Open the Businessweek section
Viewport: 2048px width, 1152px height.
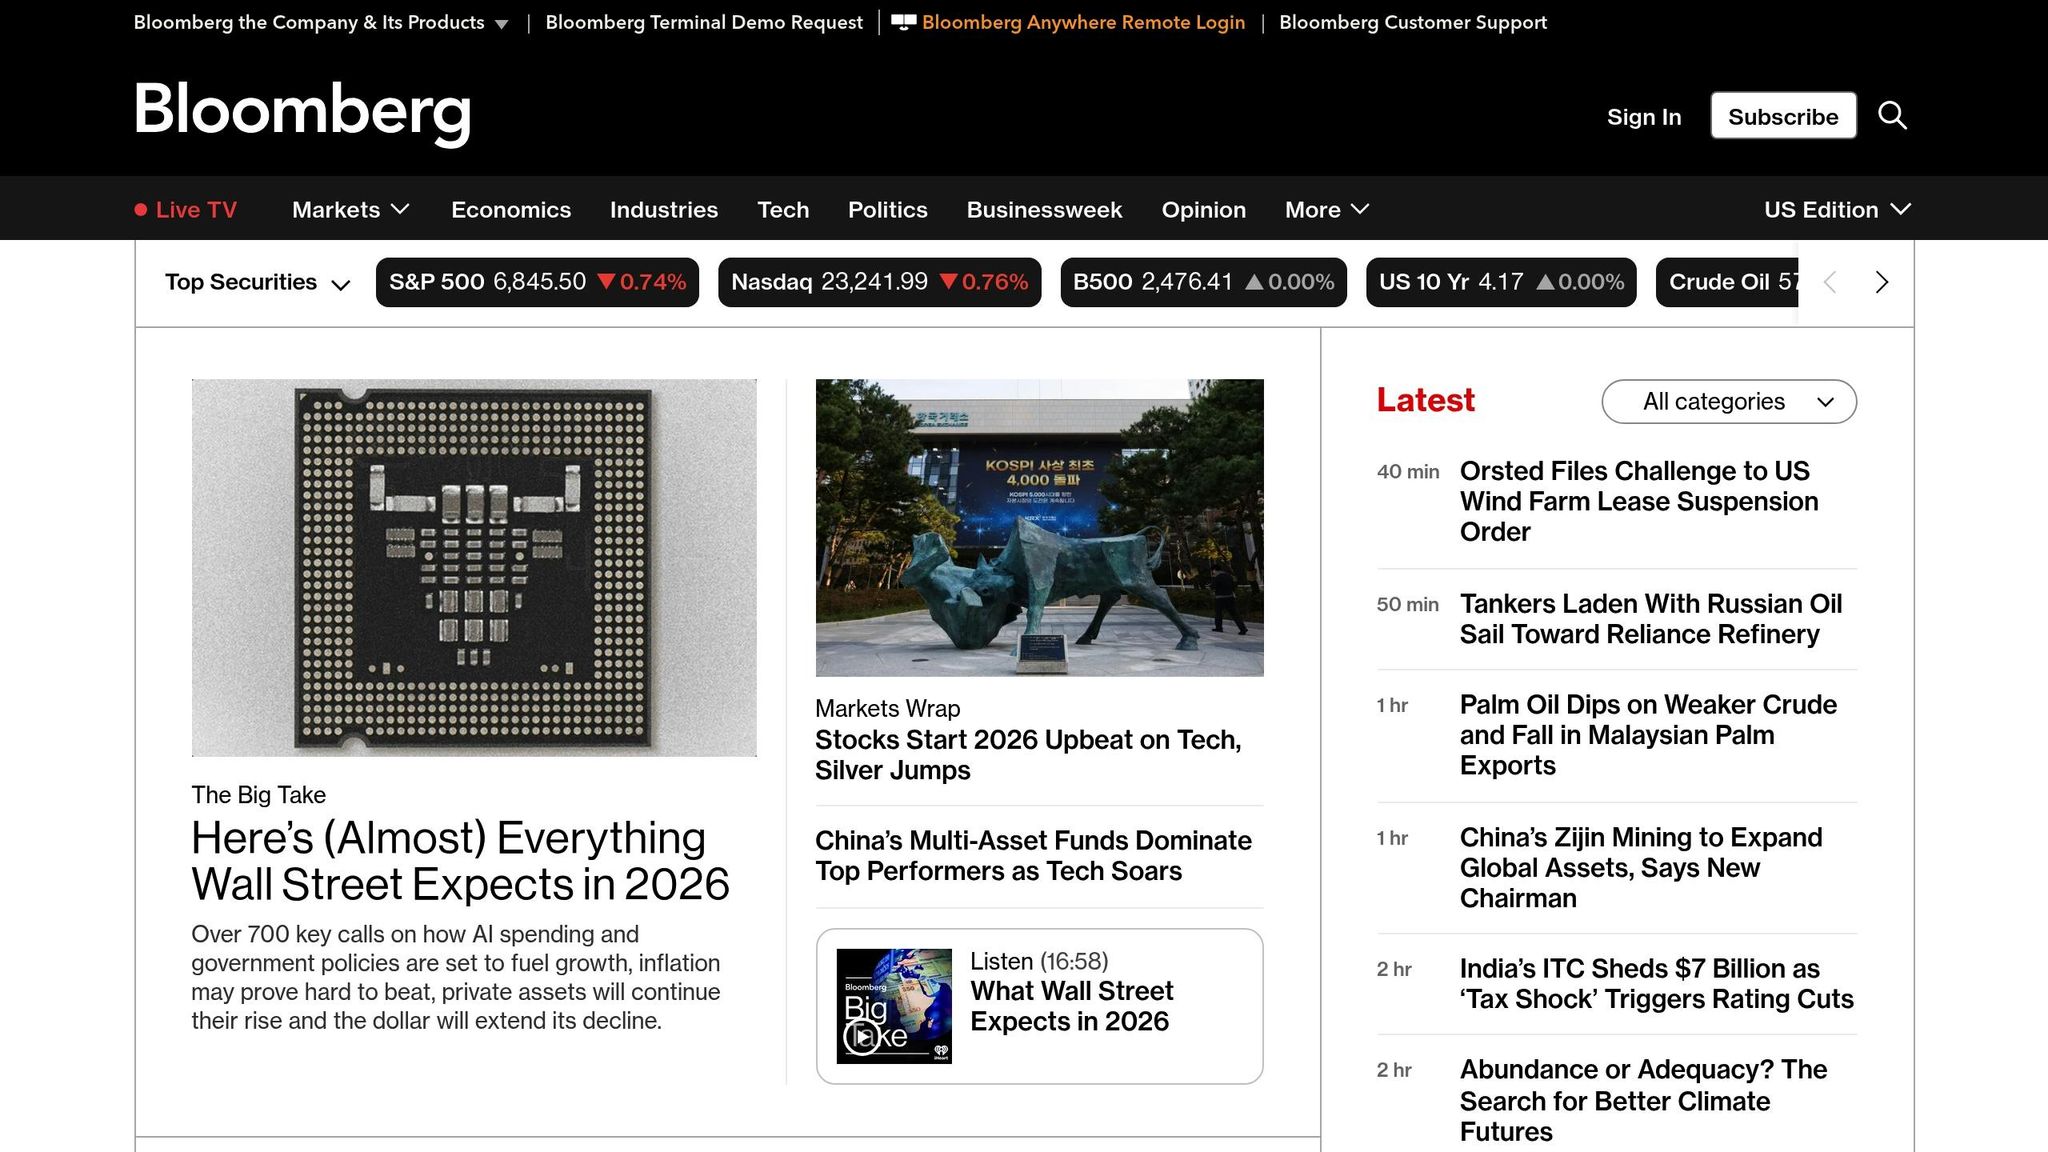point(1044,209)
